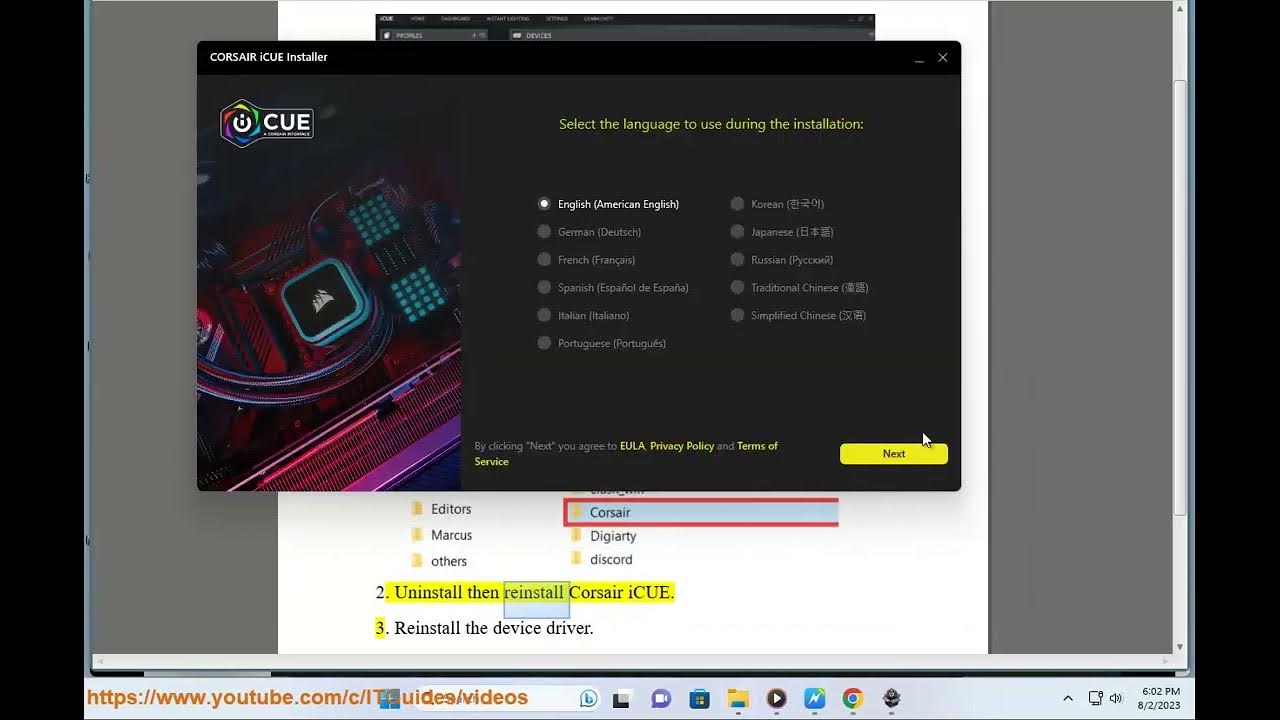The height and width of the screenshot is (720, 1280).
Task: Open Task View from the taskbar
Action: [622, 698]
